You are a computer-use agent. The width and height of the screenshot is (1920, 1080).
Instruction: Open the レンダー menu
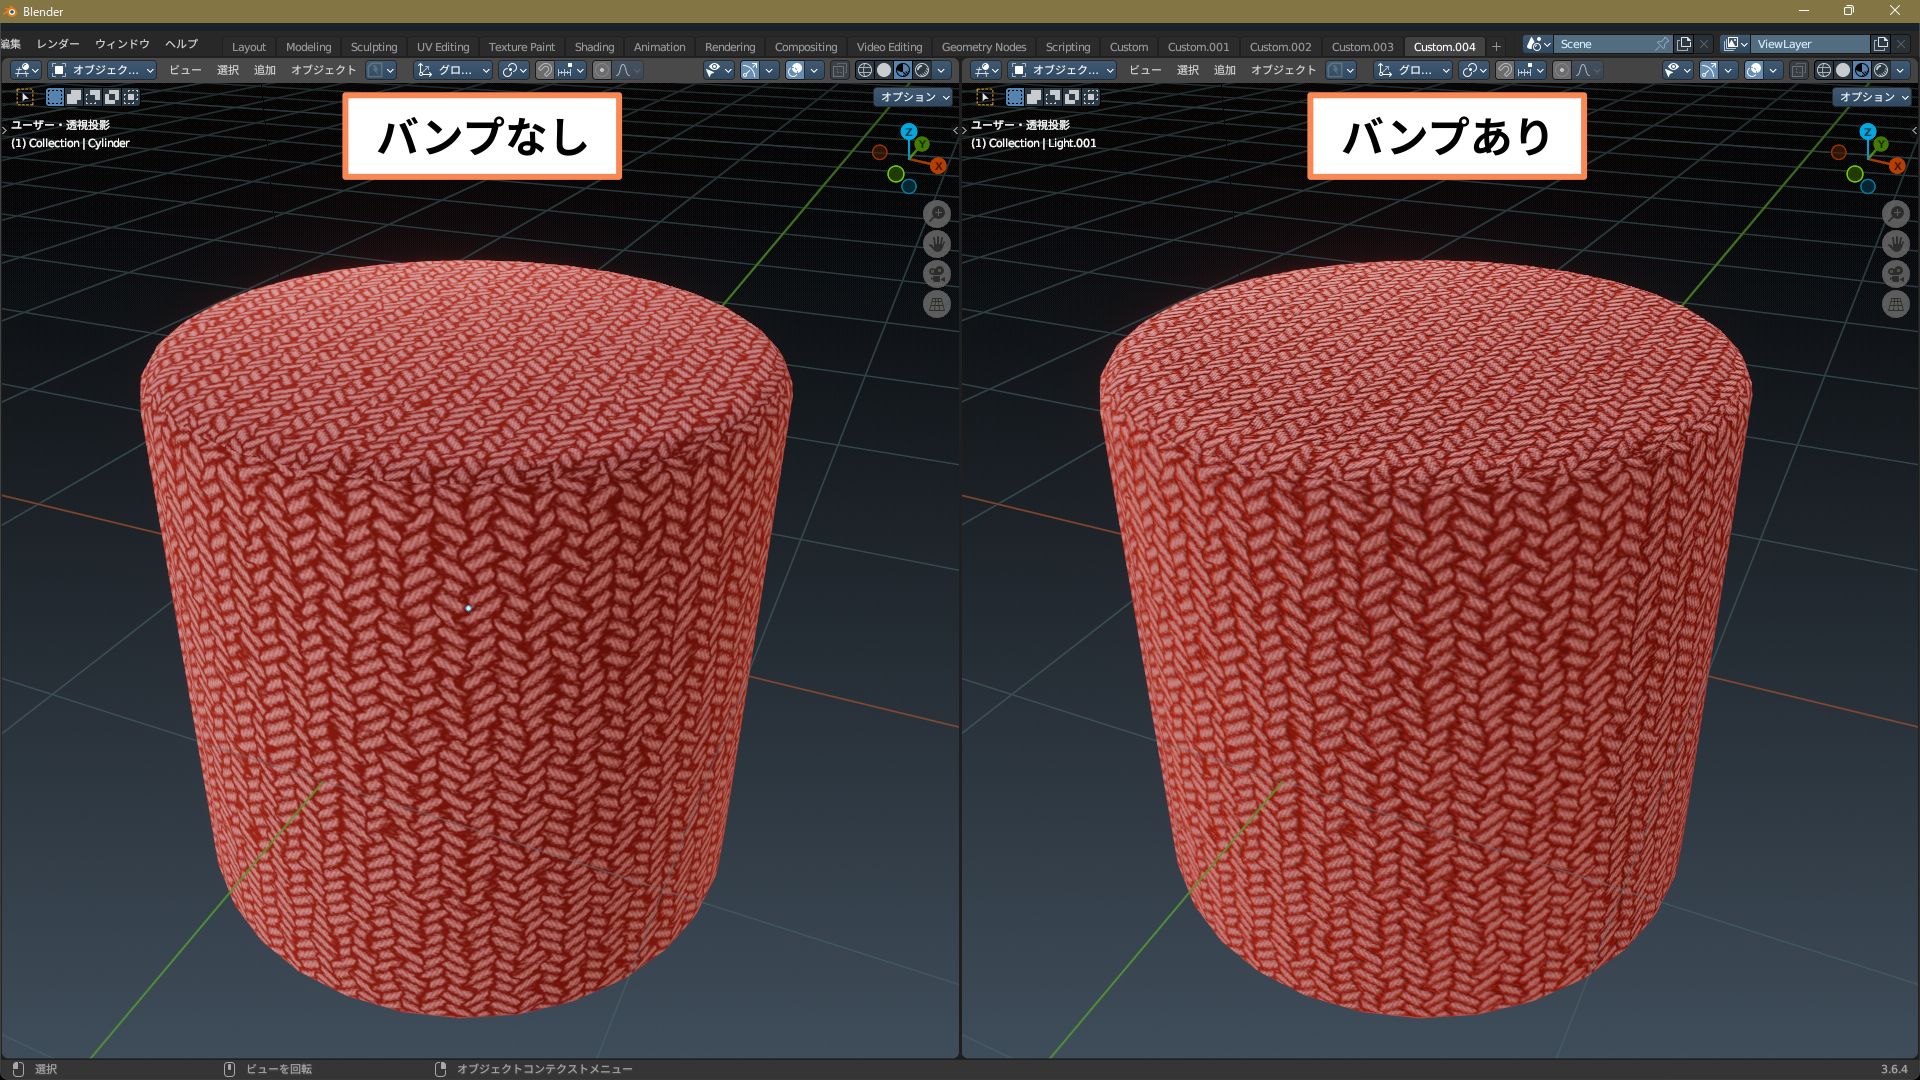coord(58,44)
